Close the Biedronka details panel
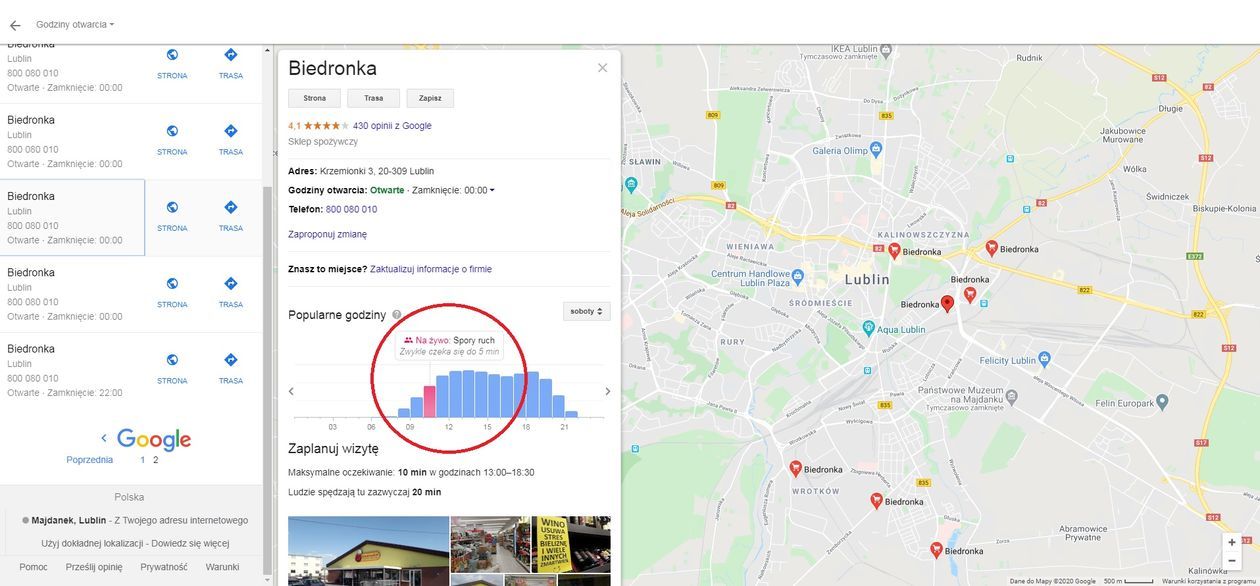The image size is (1260, 586). coord(602,68)
